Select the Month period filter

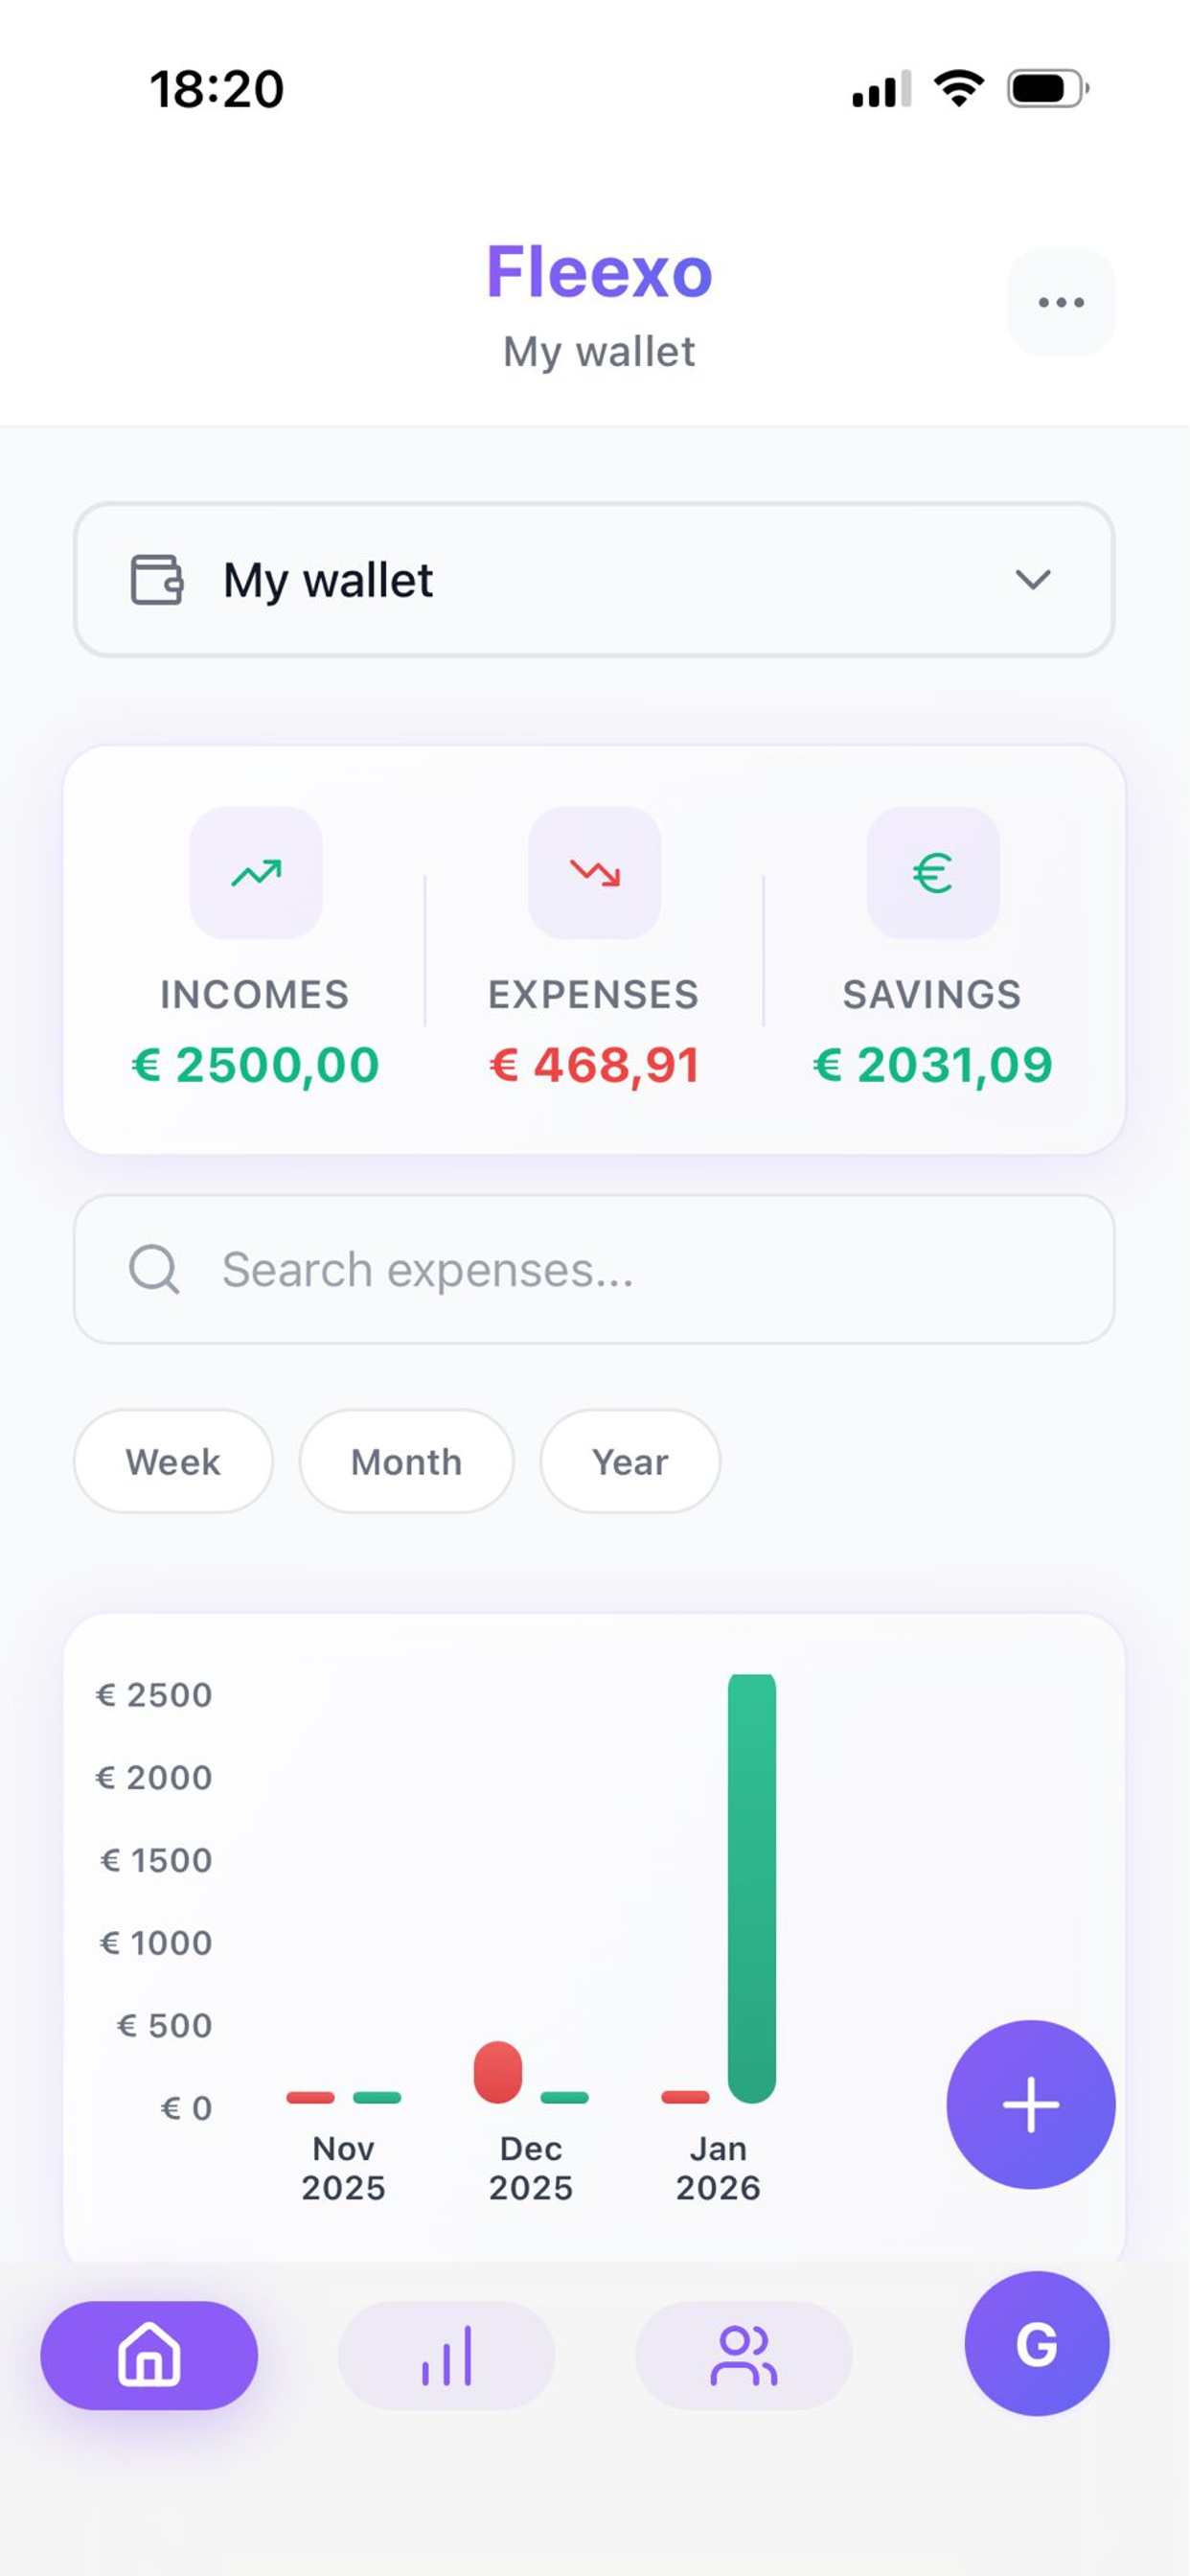(x=406, y=1461)
